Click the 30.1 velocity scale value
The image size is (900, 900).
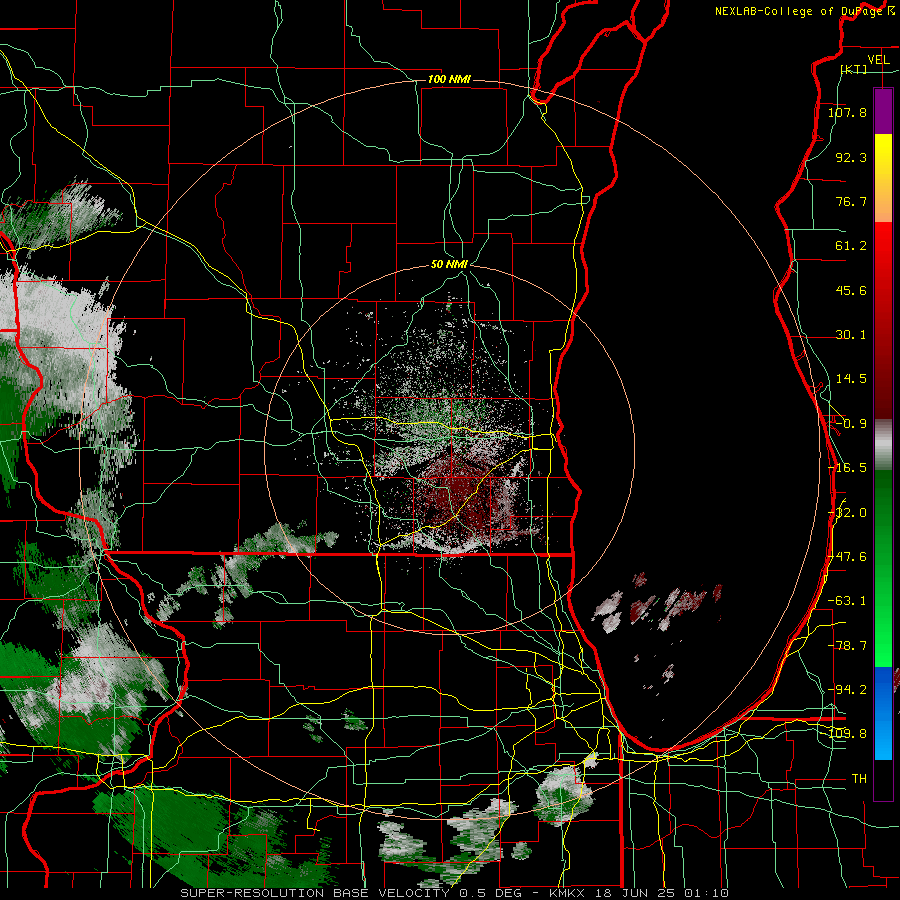coord(851,335)
